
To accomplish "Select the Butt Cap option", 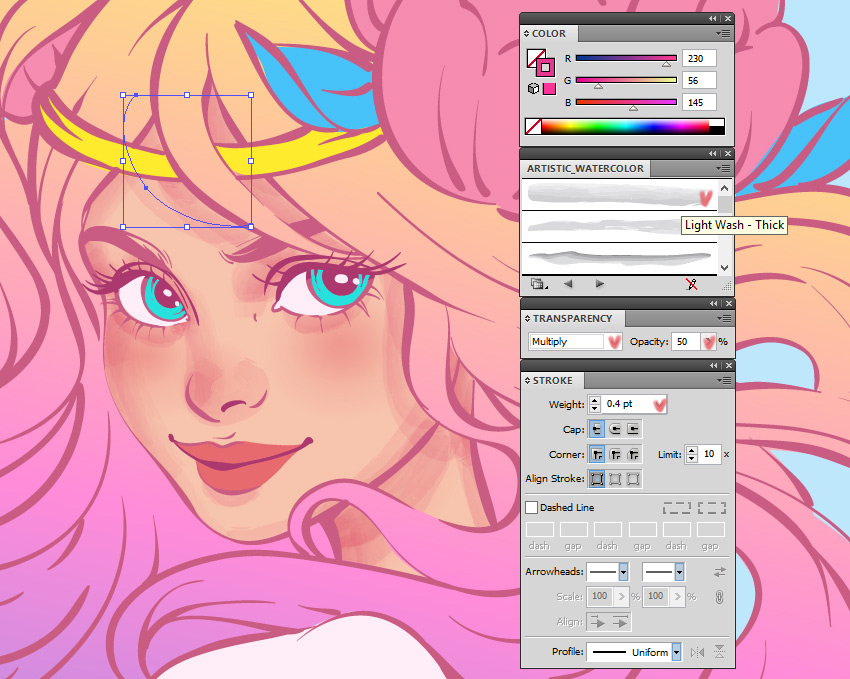I will [597, 430].
